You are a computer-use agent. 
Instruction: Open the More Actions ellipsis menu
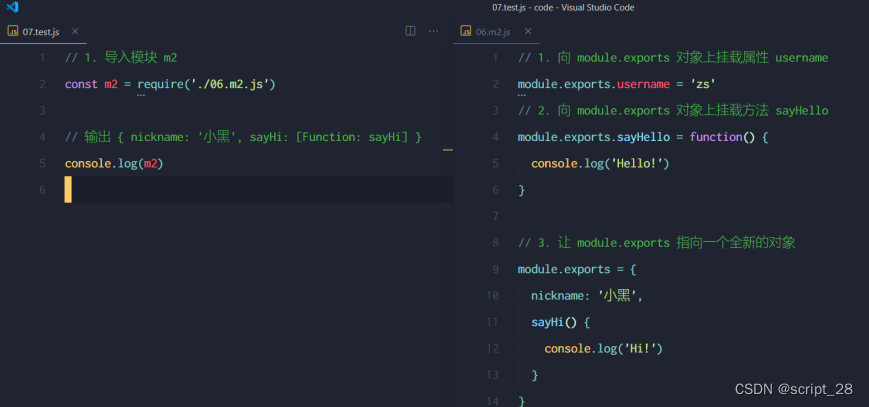[433, 31]
